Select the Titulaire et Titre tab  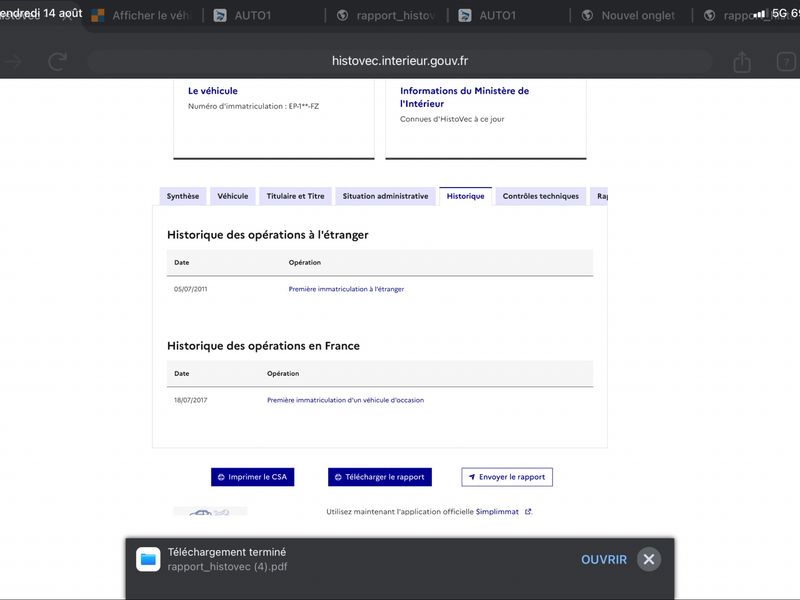pos(295,196)
